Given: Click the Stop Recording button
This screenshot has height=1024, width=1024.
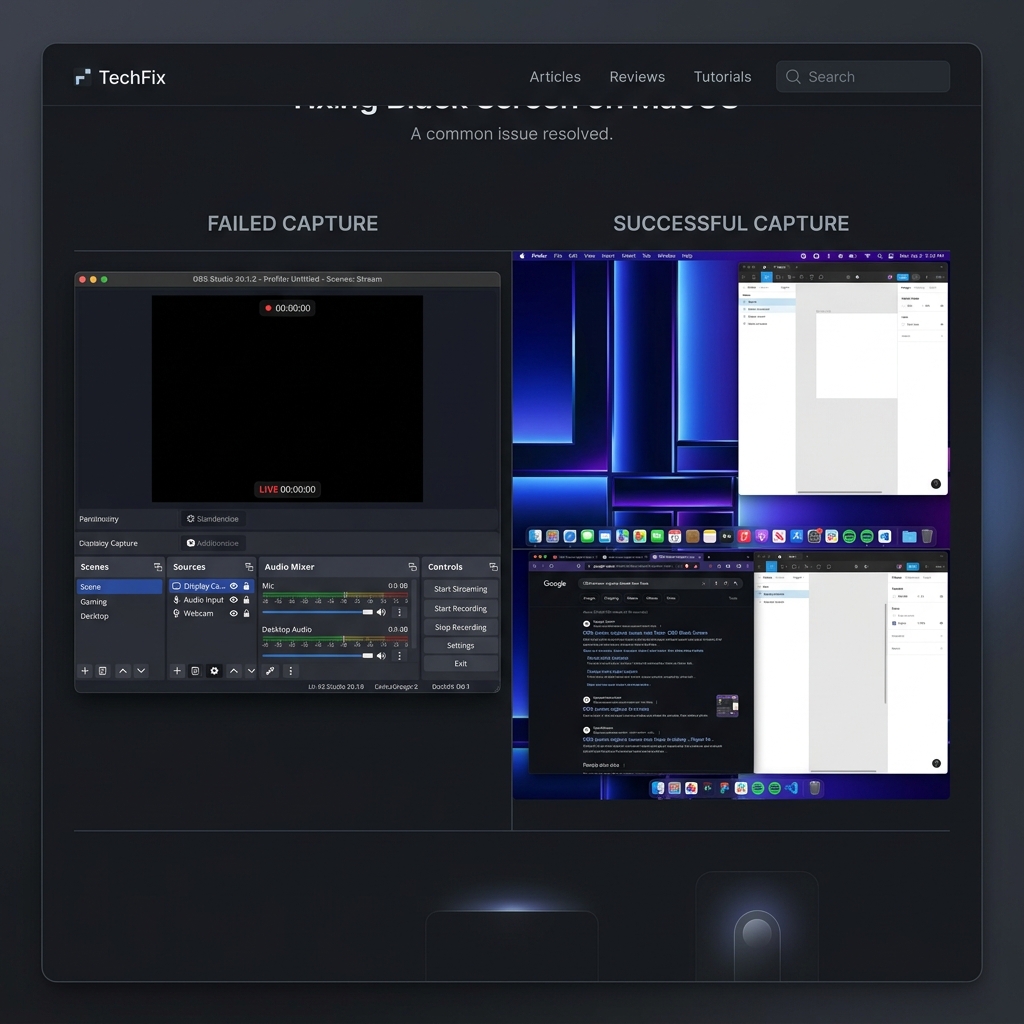Looking at the screenshot, I should (x=460, y=627).
